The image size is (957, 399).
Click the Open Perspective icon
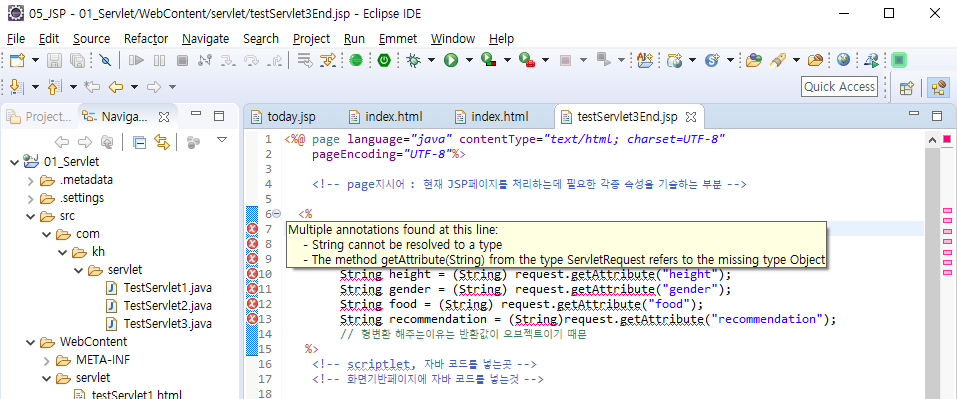(906, 87)
